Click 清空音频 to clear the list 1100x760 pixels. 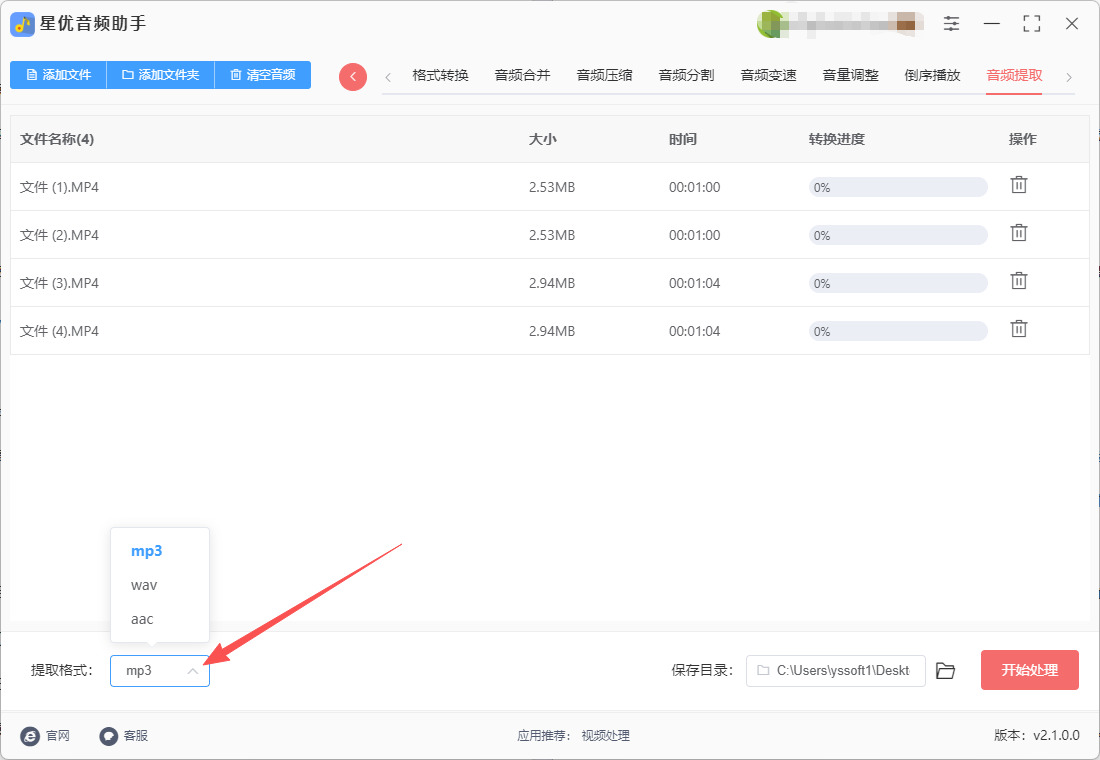coord(263,74)
